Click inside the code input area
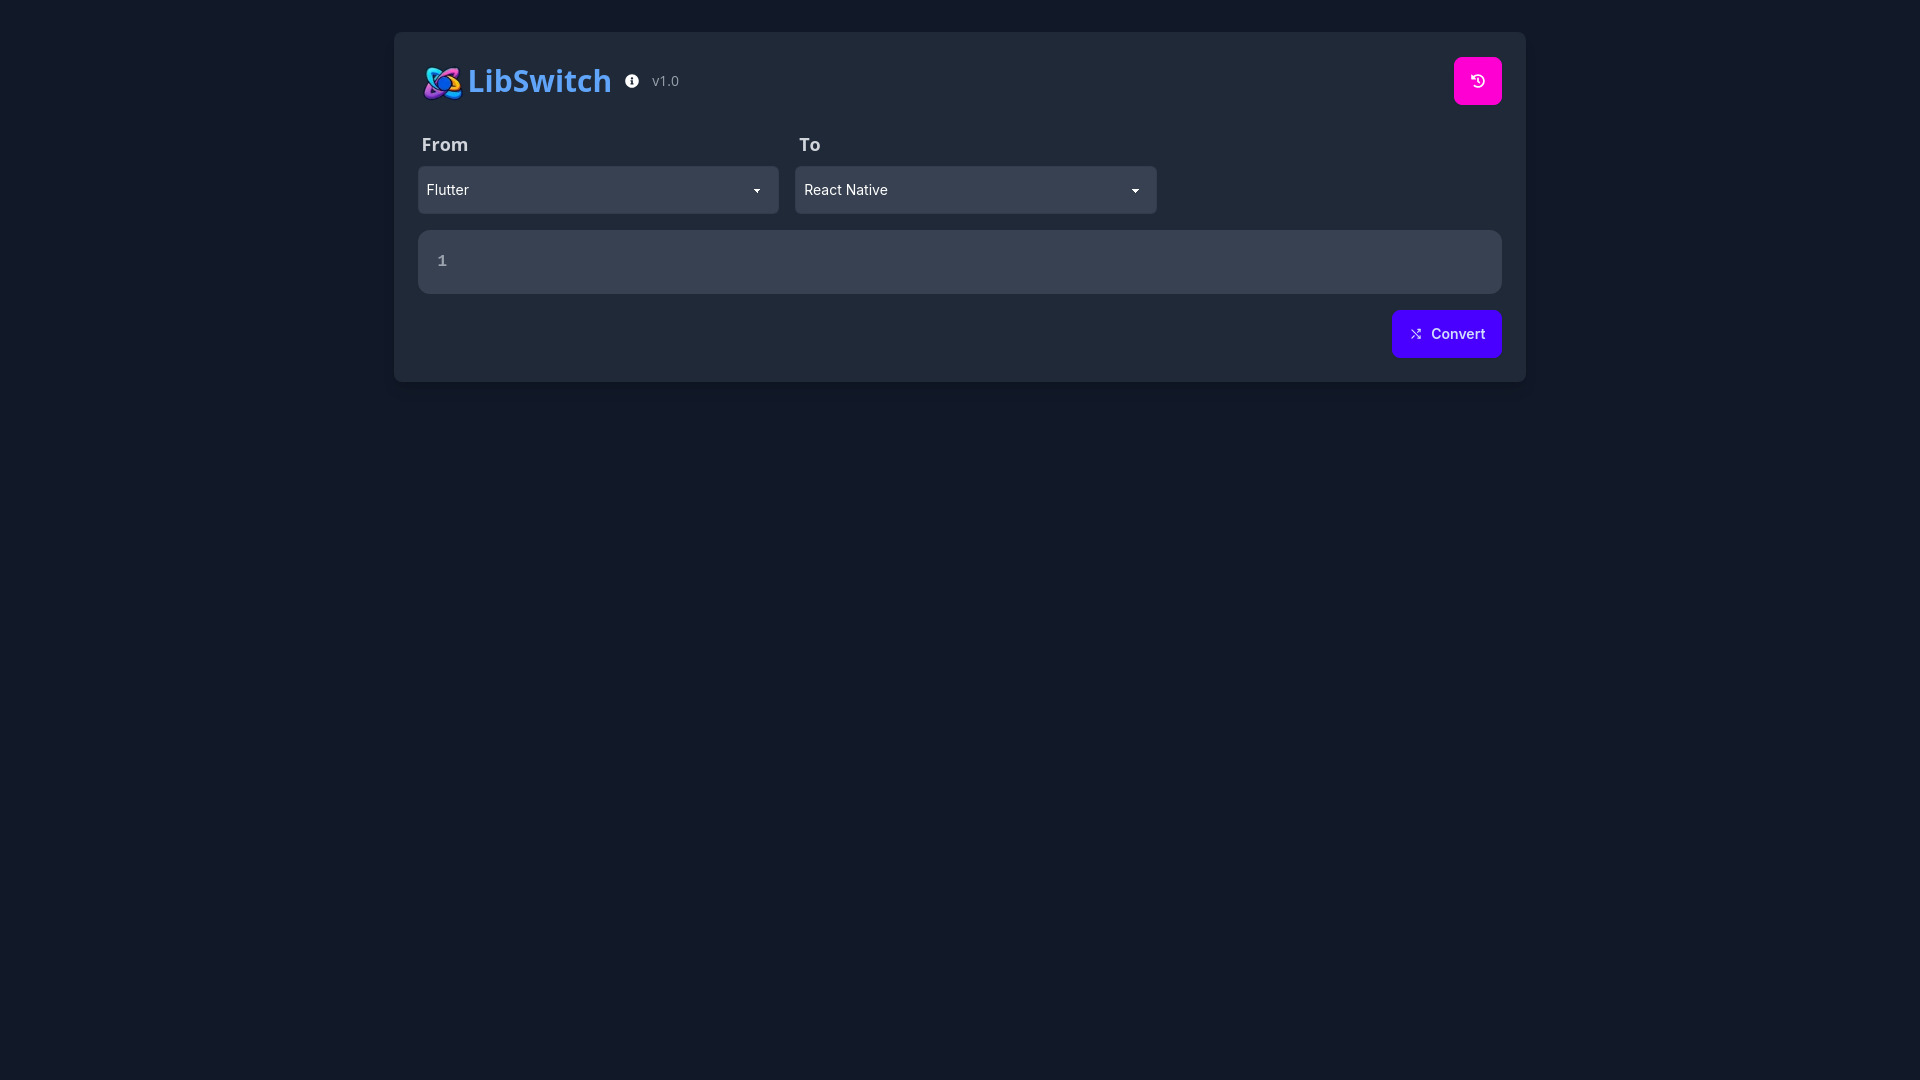Screen dimensions: 1920x1080 click(x=900, y=261)
